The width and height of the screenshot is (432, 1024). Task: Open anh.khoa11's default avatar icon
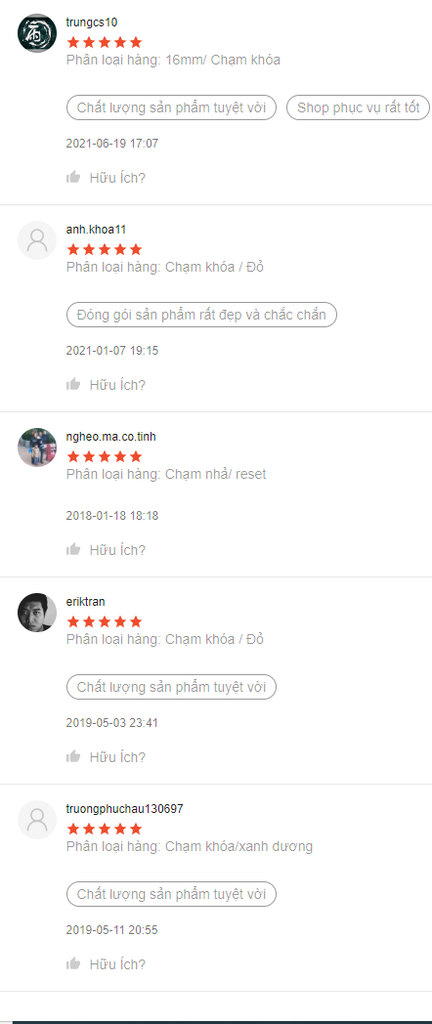click(37, 240)
